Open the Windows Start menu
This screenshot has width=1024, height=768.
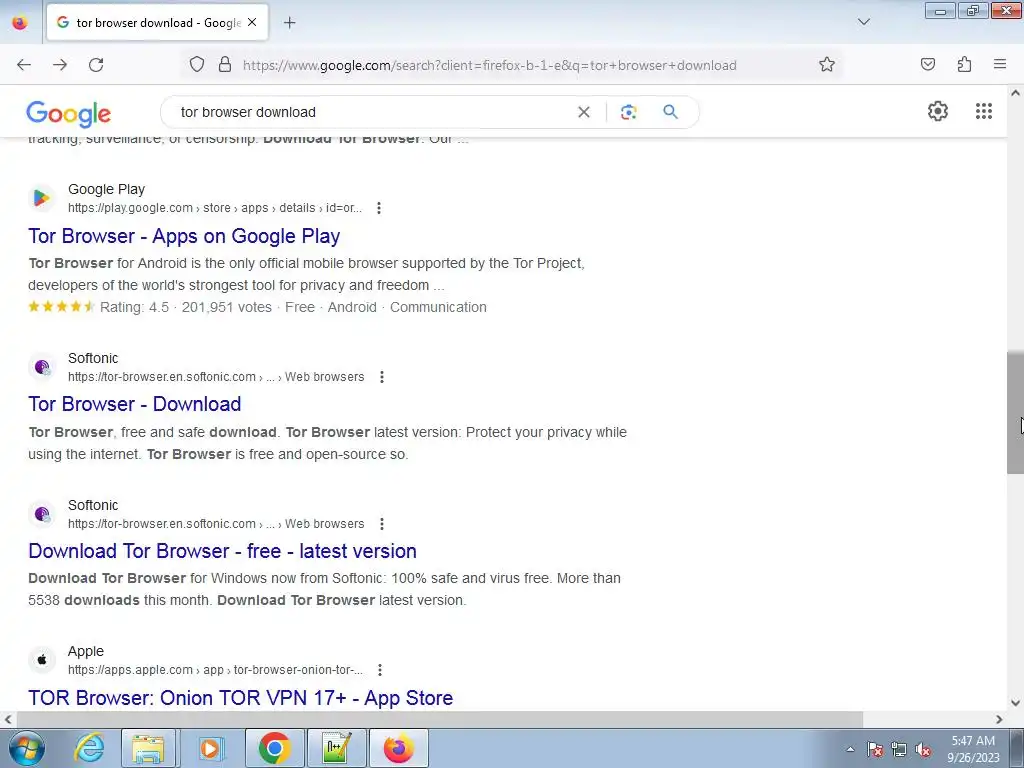[26, 748]
